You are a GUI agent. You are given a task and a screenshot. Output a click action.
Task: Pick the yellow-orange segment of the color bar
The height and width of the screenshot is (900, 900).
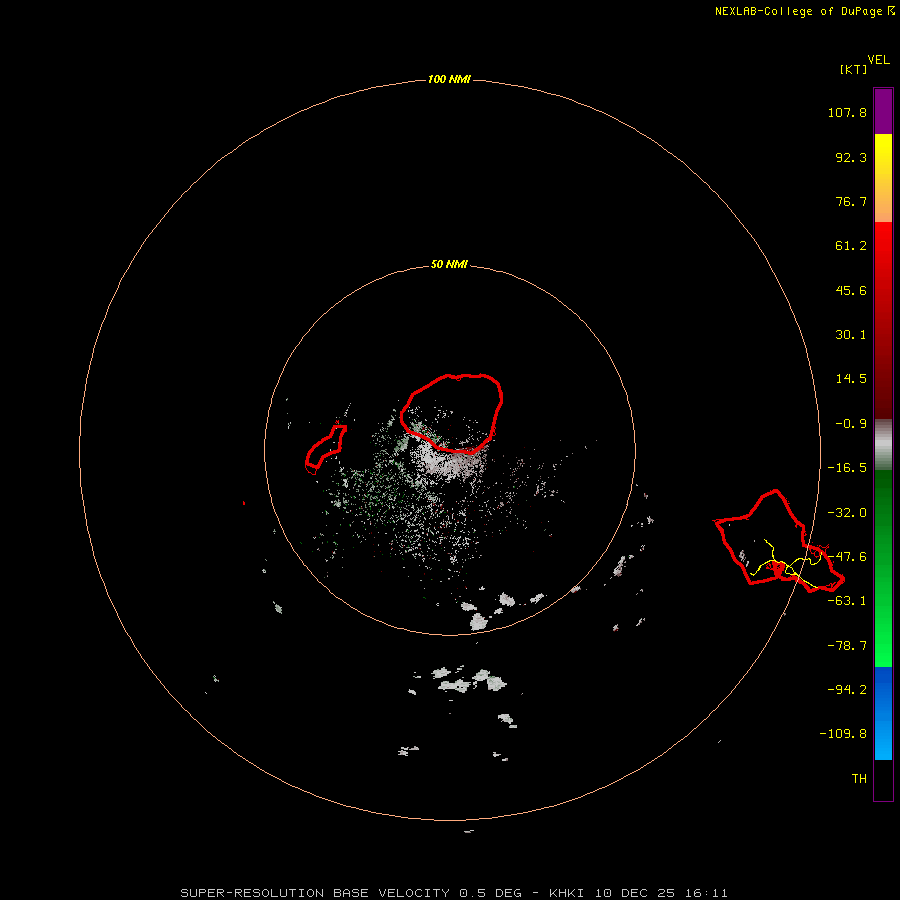coord(883,178)
